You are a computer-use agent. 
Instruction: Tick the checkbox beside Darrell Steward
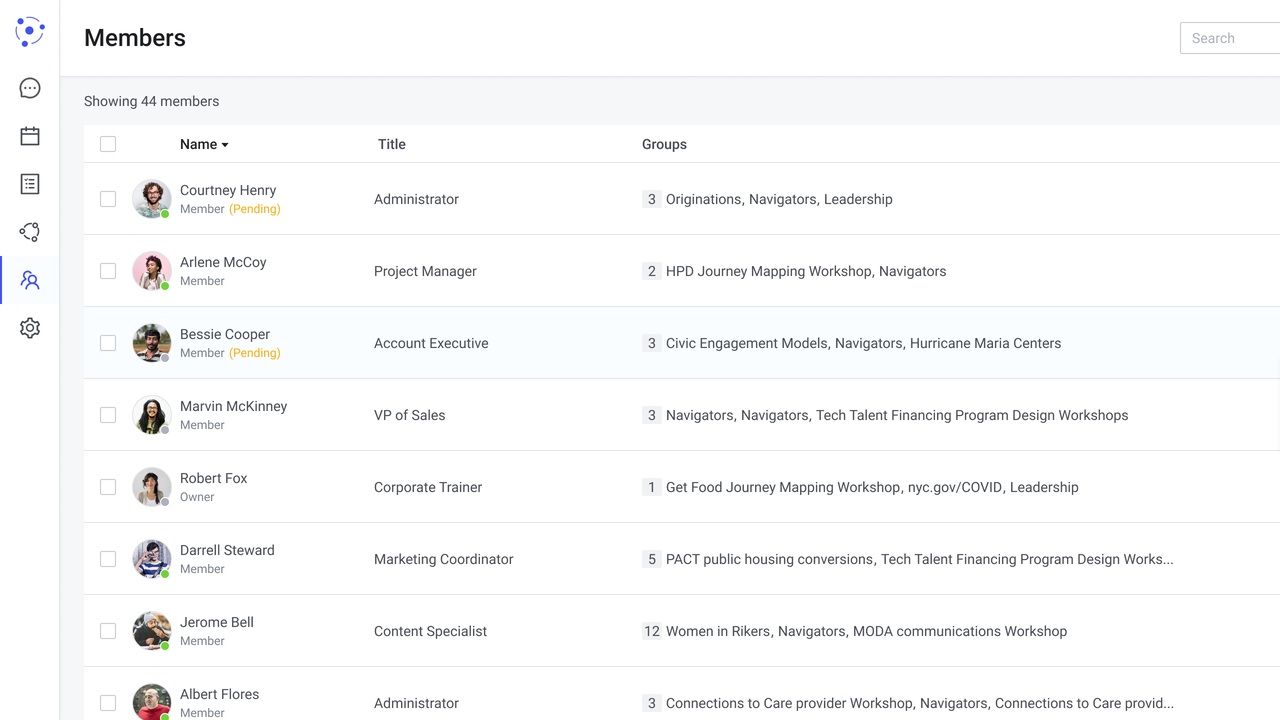[108, 559]
